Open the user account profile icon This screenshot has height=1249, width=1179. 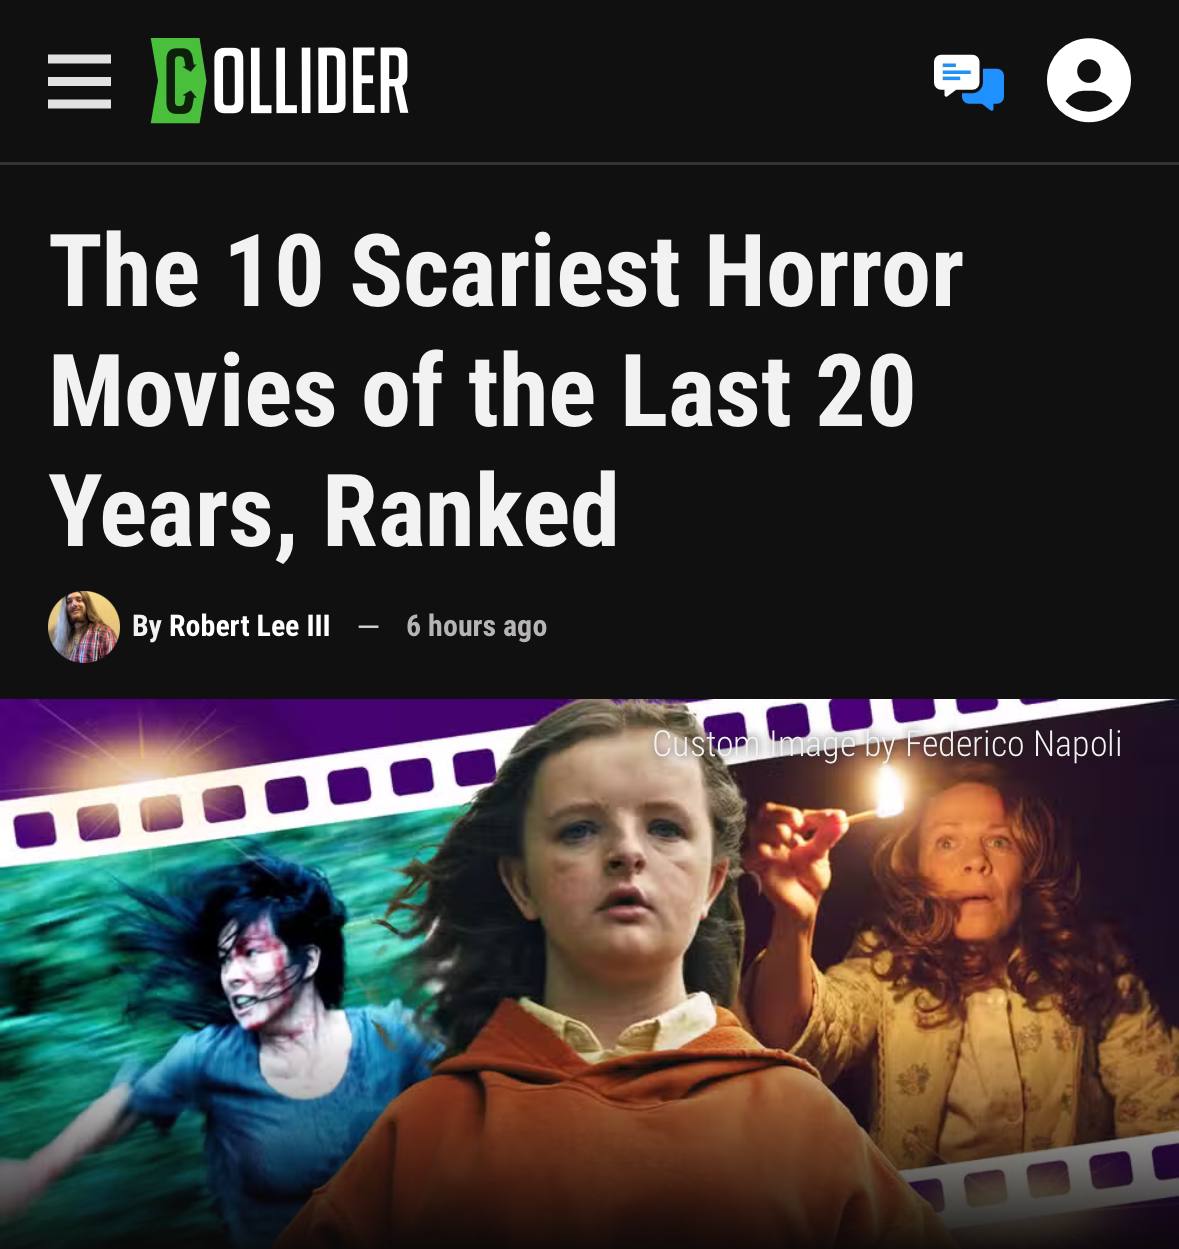1089,80
